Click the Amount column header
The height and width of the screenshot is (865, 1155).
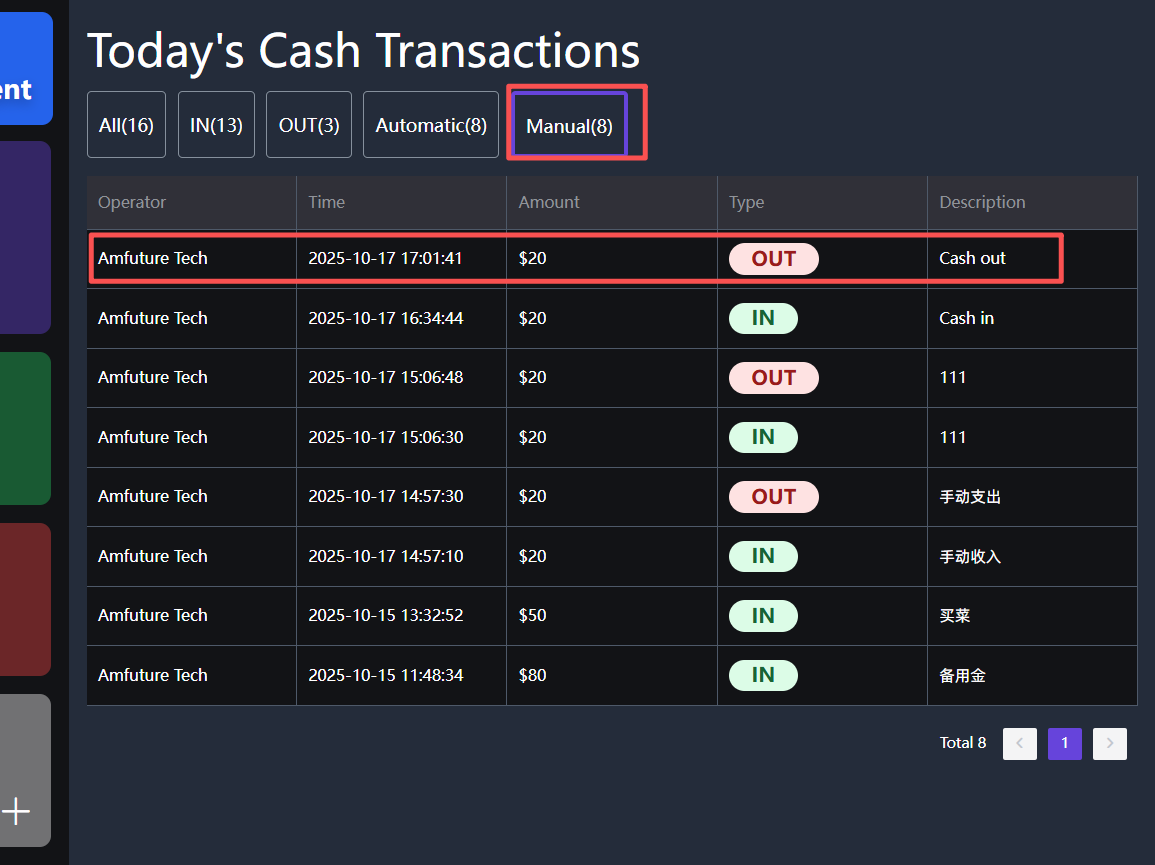click(548, 202)
